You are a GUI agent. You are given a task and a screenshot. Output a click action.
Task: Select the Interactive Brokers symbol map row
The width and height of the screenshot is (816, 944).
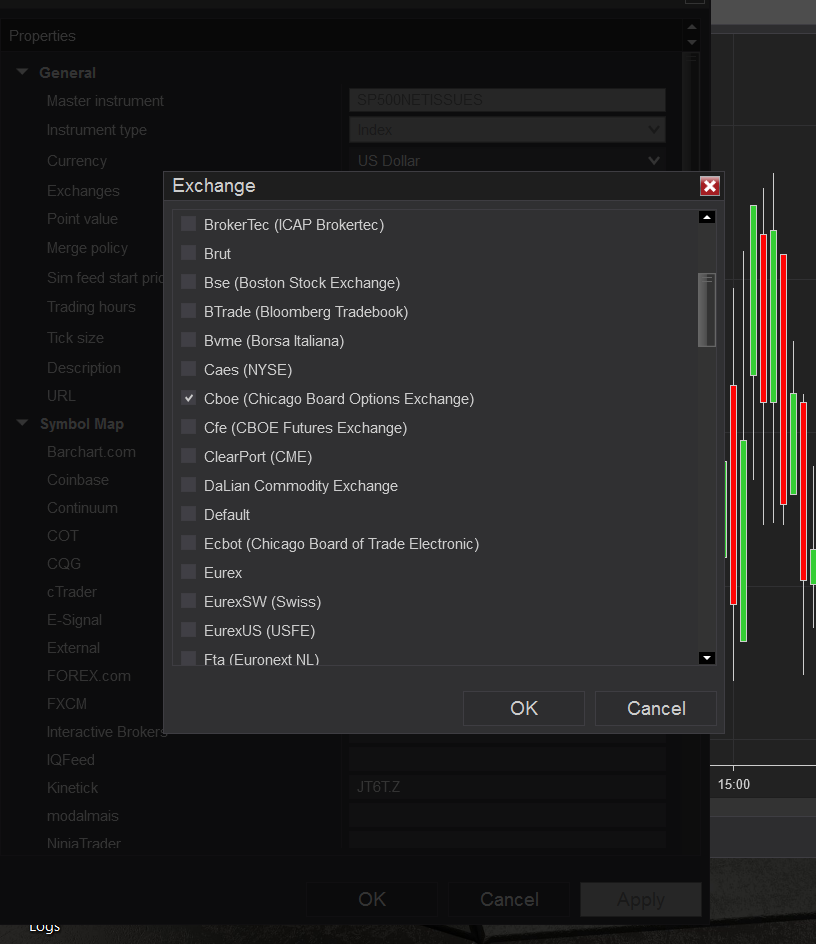(105, 732)
